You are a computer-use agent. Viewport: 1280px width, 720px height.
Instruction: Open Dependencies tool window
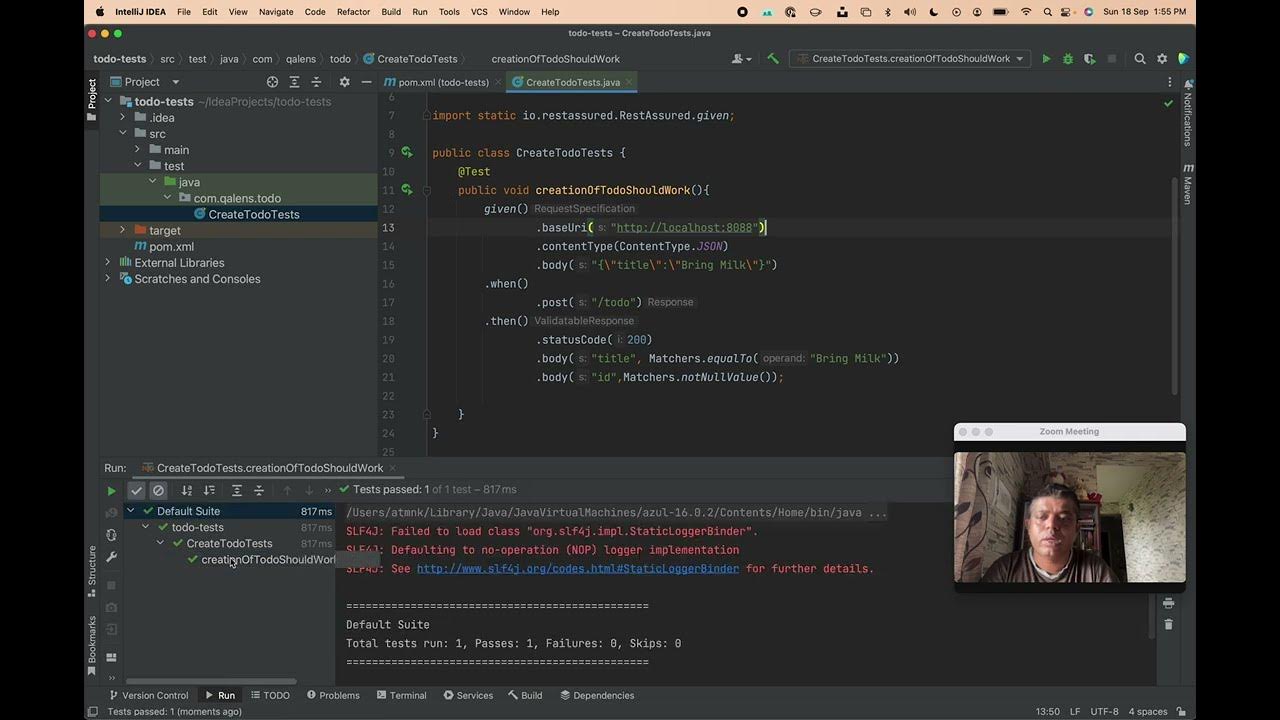[x=597, y=695]
